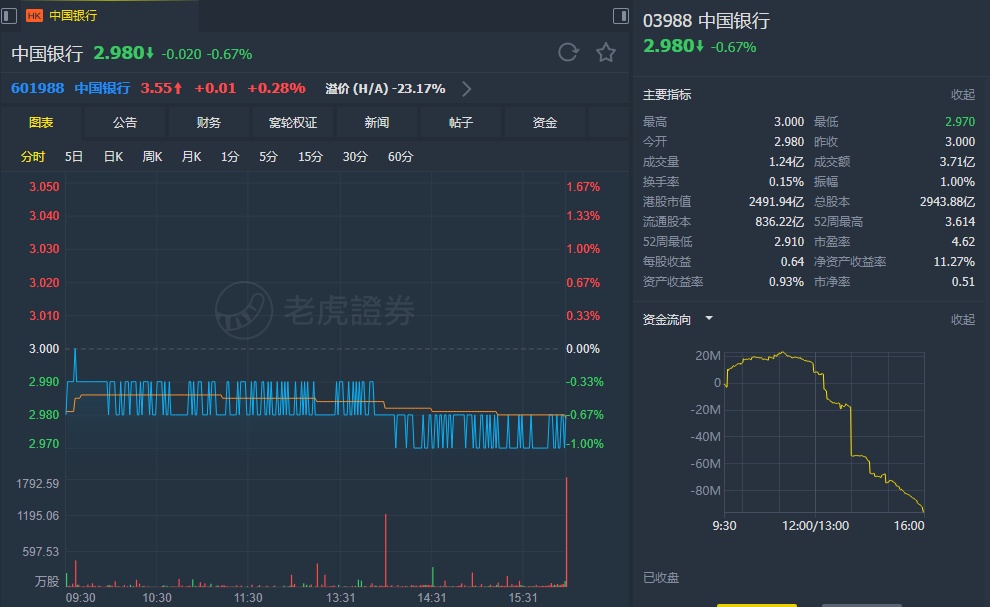Screen dimensions: 990x607
Task: Add 中国银行 to favorites star
Action: (606, 52)
